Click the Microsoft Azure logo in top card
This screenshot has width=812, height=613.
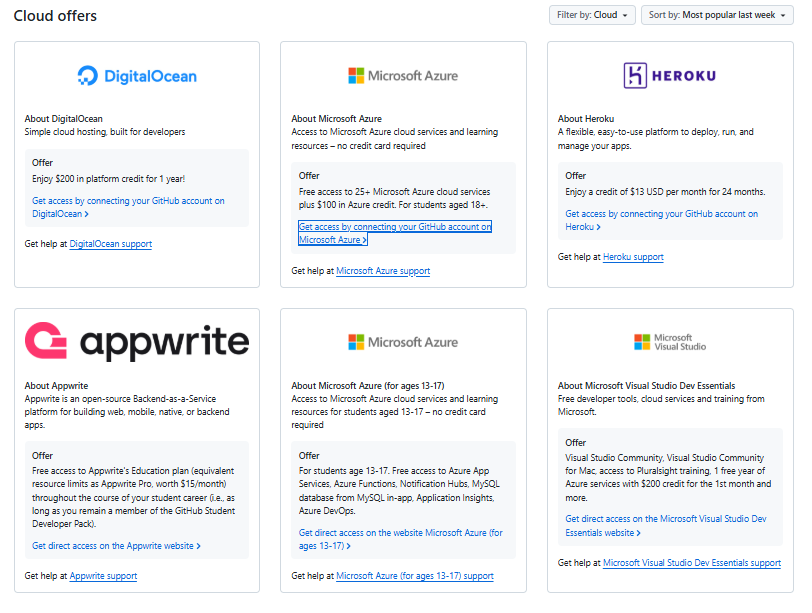click(403, 76)
